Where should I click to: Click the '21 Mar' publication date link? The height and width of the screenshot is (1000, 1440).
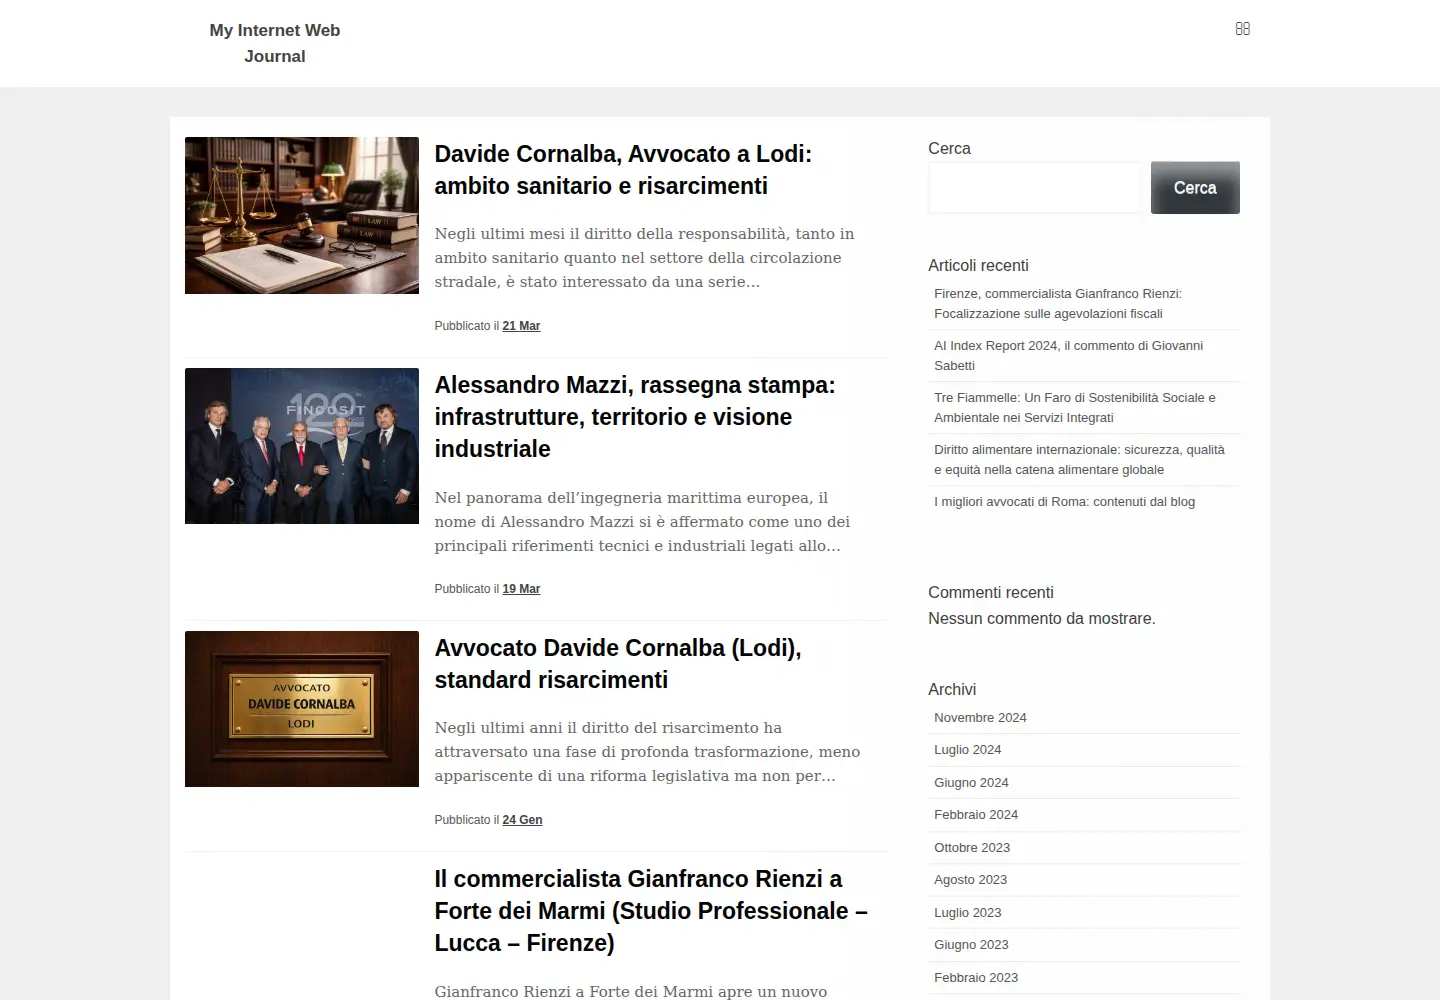(x=521, y=326)
